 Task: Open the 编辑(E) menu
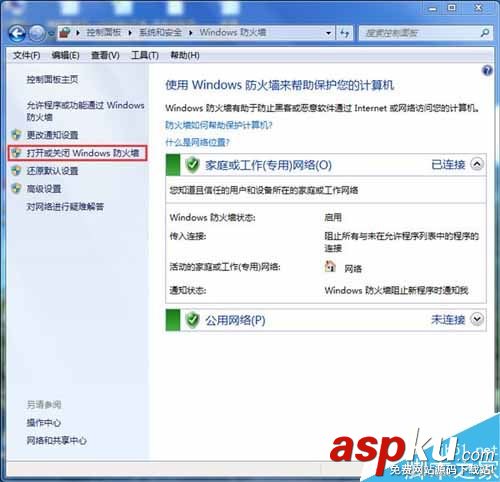point(65,55)
